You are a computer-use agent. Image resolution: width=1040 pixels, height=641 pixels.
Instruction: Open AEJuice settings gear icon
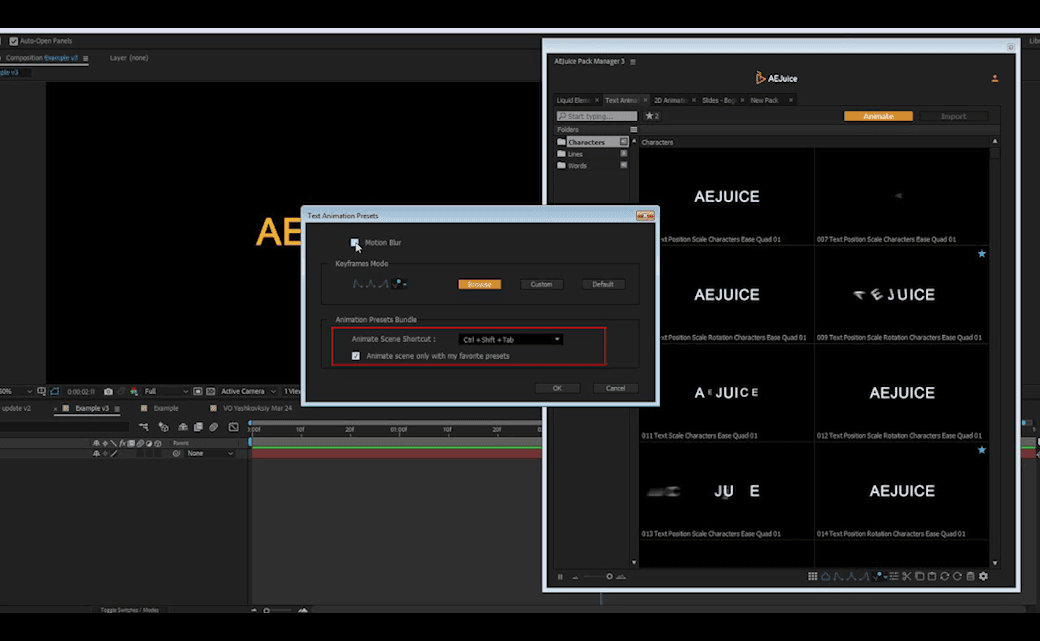click(x=984, y=577)
